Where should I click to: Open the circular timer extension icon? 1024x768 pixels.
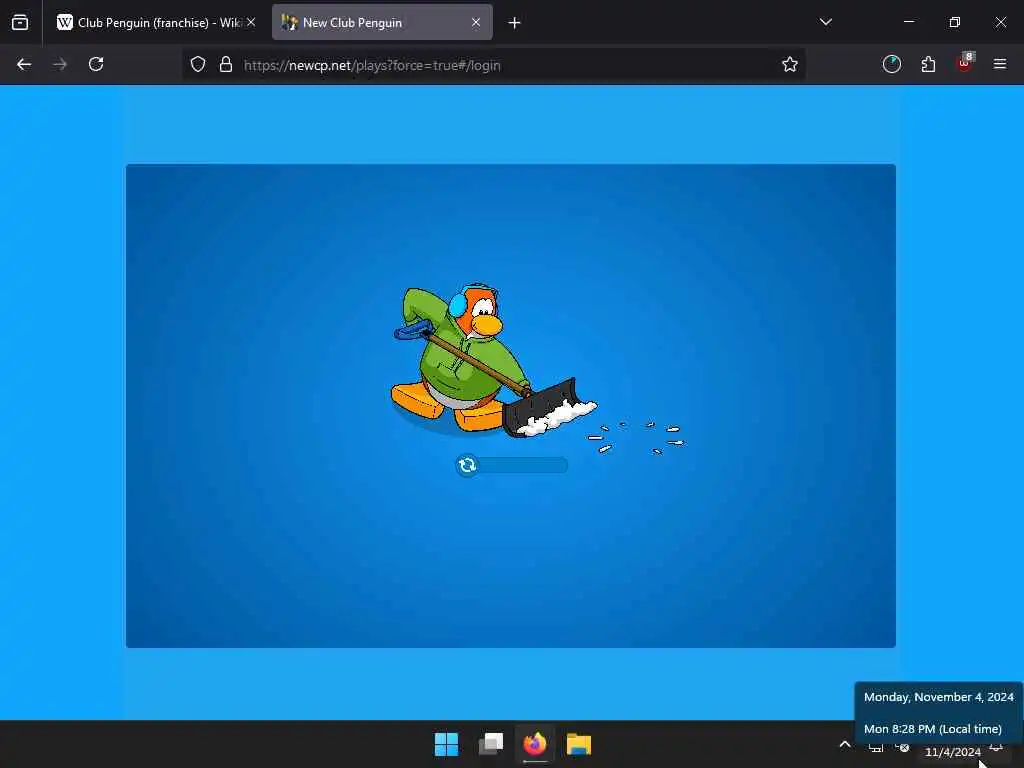point(891,64)
